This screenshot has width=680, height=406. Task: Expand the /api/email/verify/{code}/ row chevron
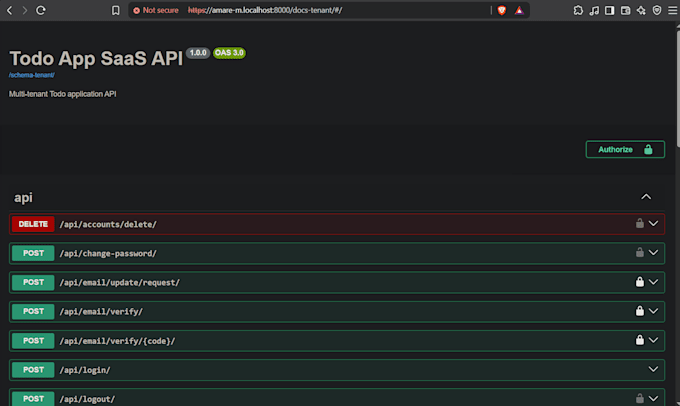pyautogui.click(x=653, y=340)
